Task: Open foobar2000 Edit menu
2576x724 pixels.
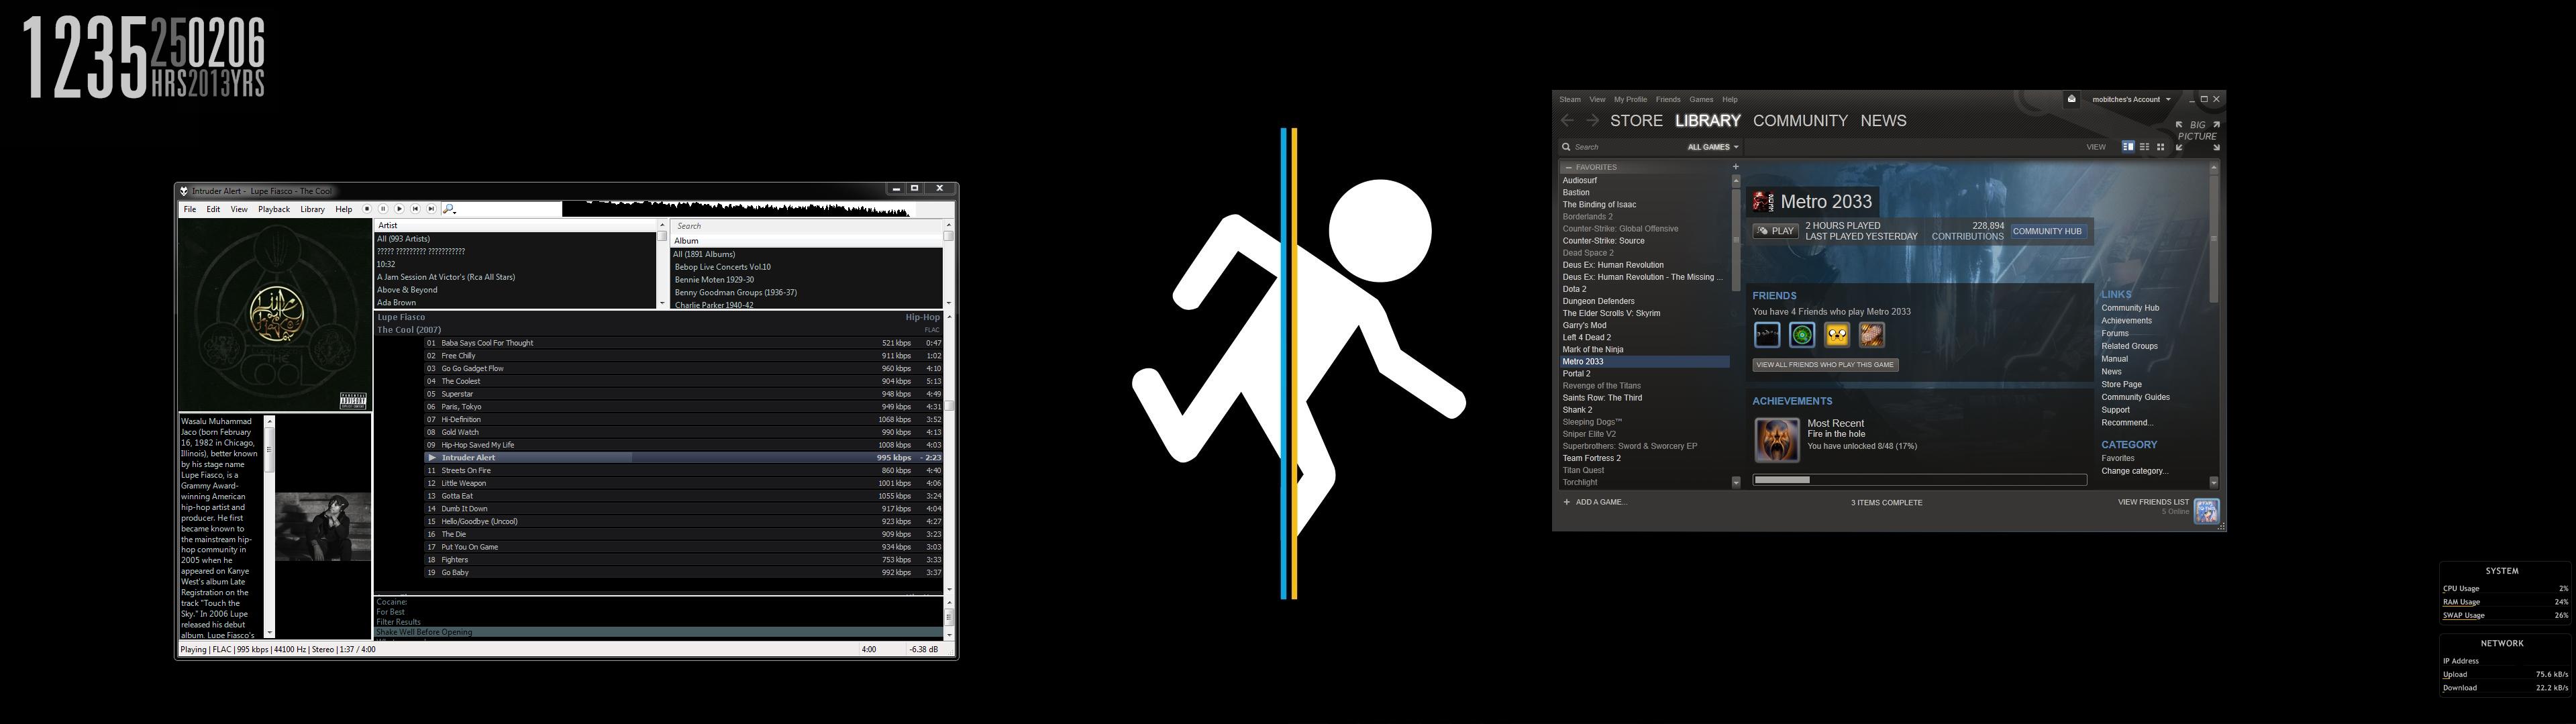Action: click(x=213, y=210)
